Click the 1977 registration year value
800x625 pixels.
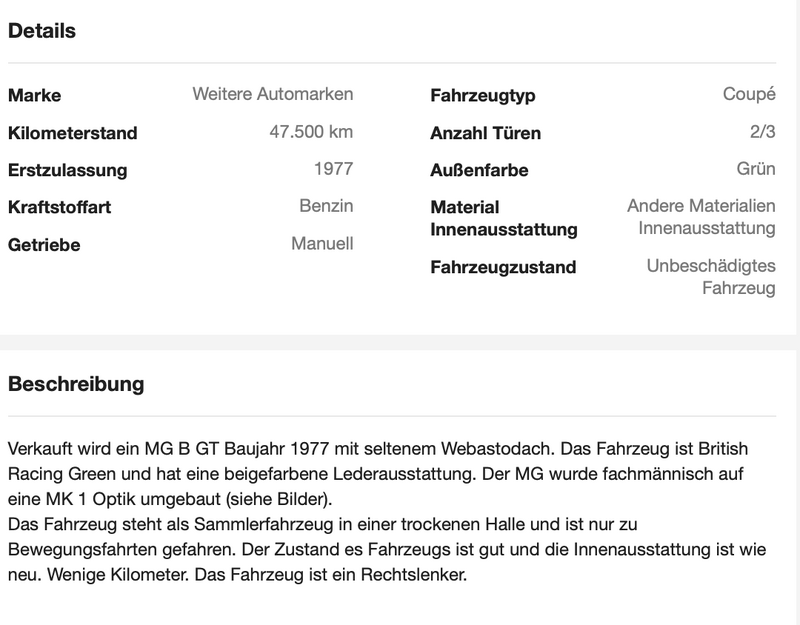pyautogui.click(x=333, y=169)
